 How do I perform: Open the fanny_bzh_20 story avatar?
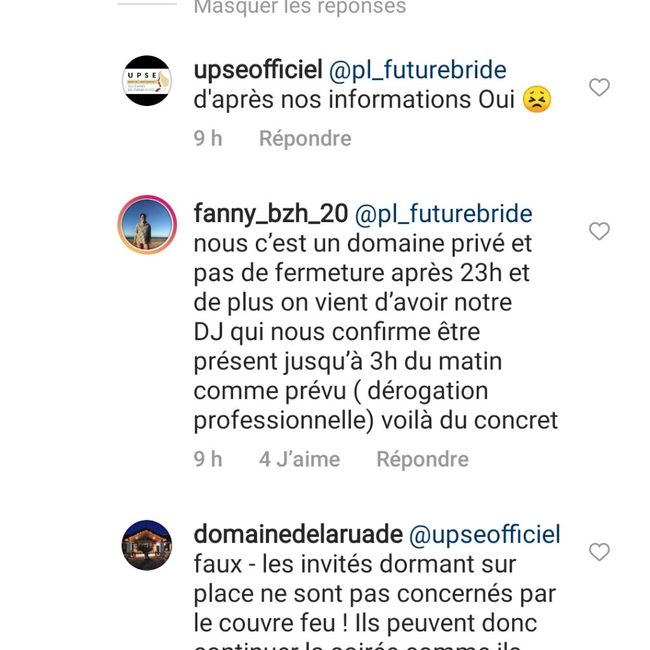147,224
